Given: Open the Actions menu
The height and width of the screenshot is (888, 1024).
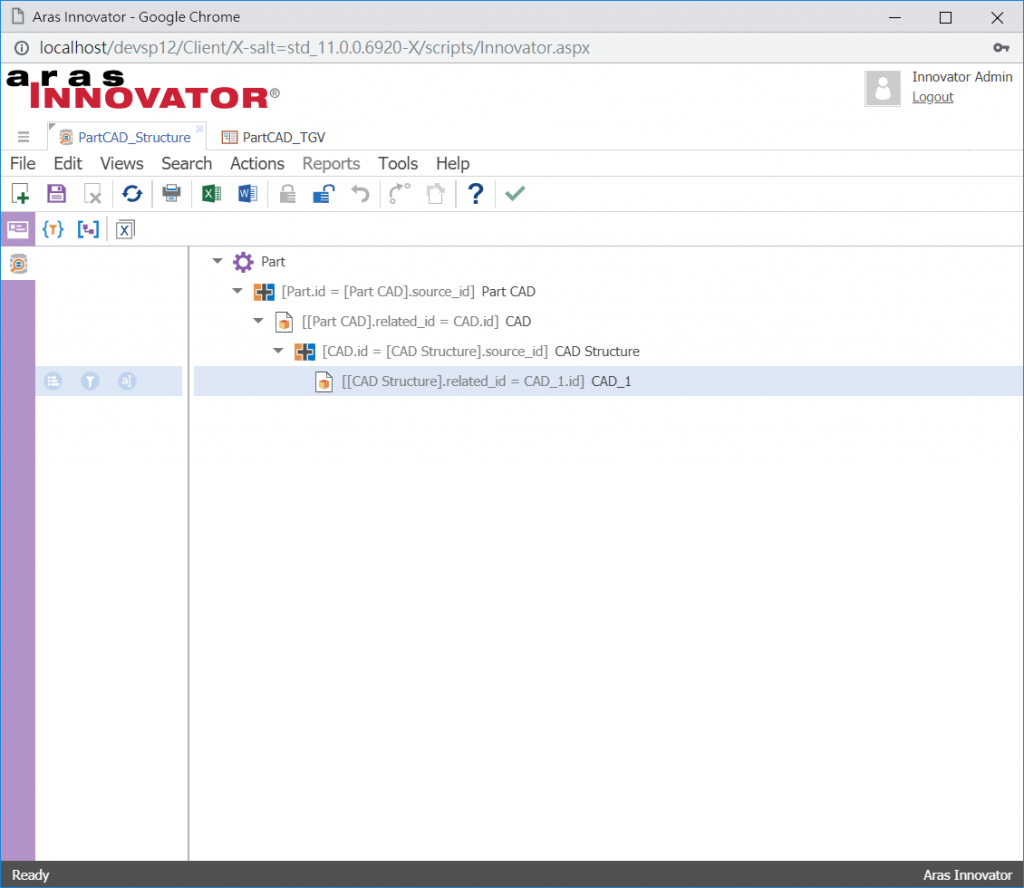Looking at the screenshot, I should [x=257, y=163].
